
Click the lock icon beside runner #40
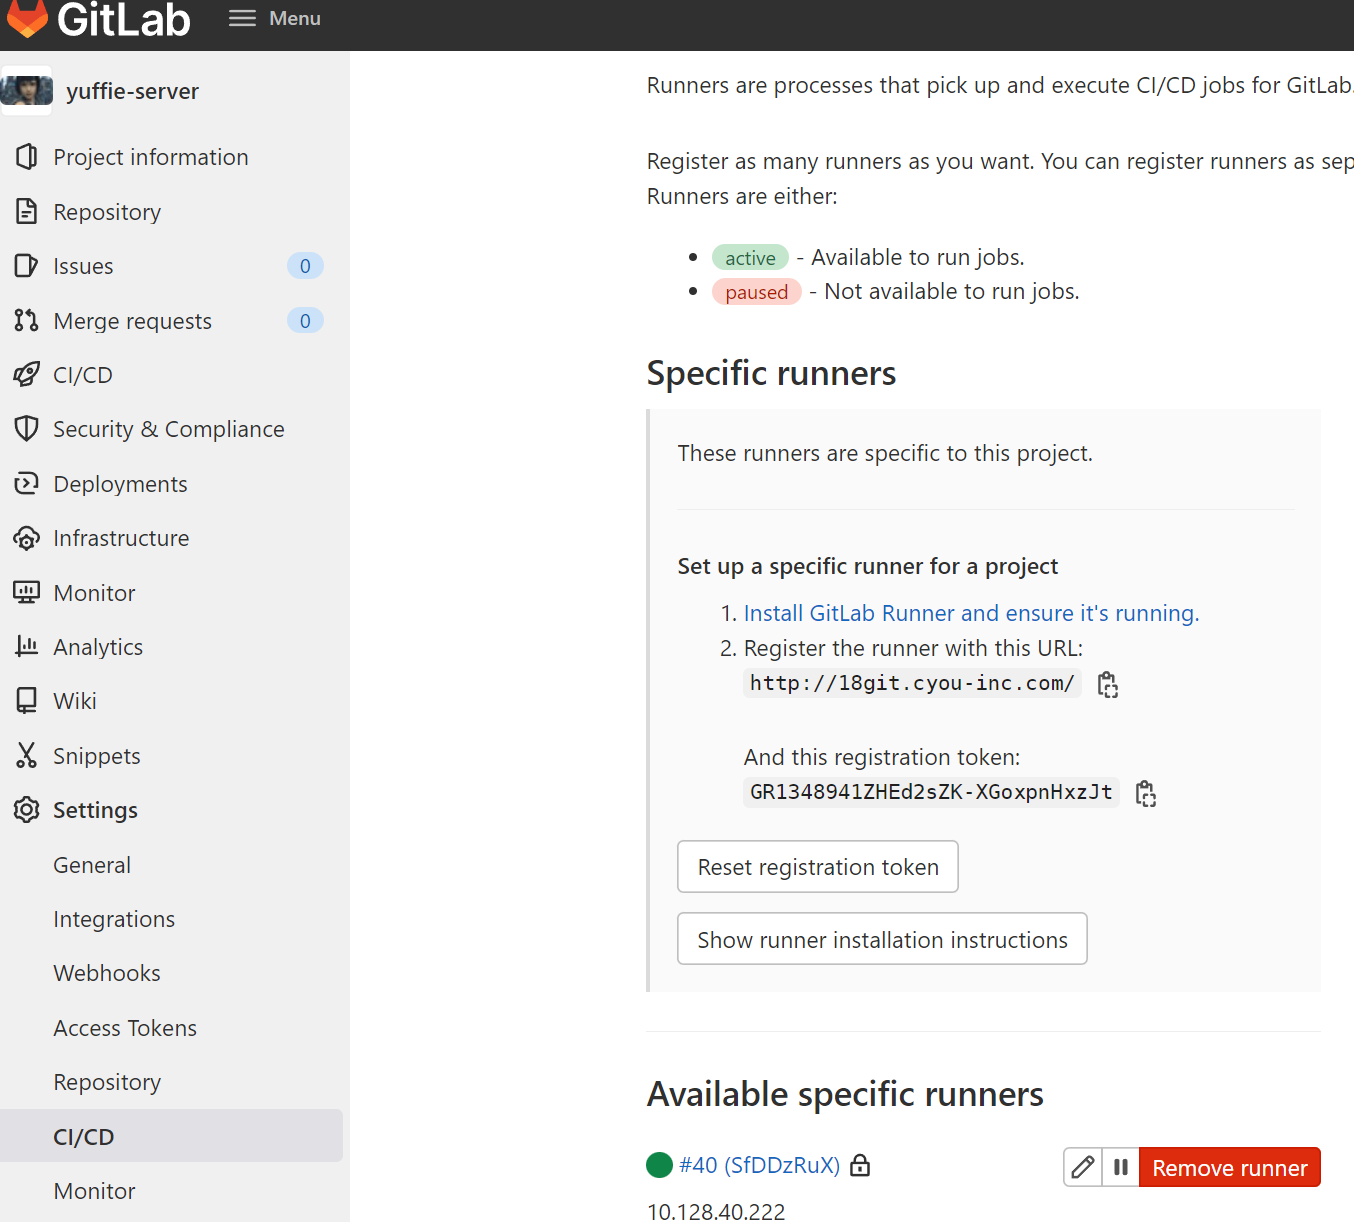click(860, 1165)
